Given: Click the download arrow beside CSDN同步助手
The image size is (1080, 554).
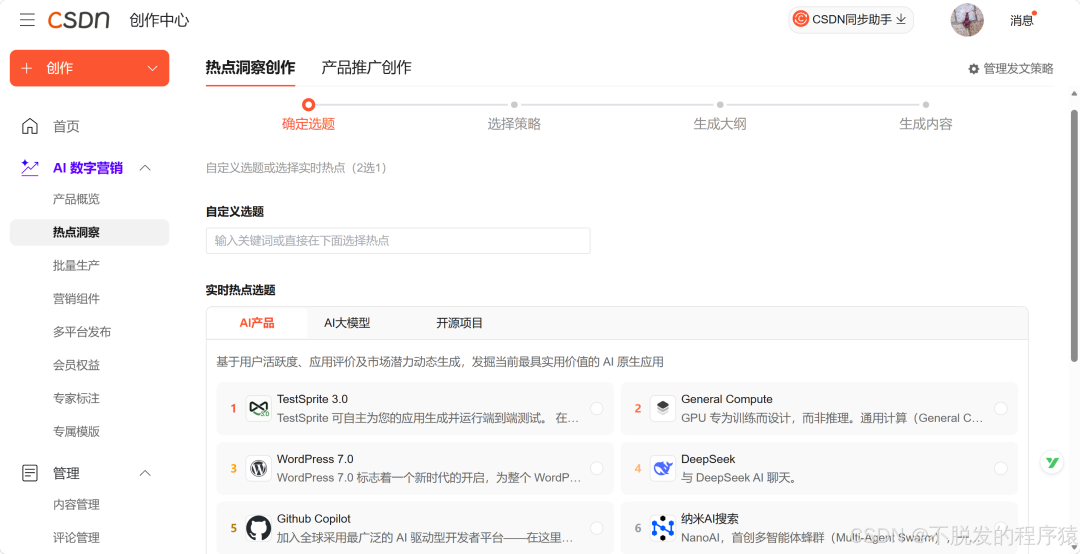Looking at the screenshot, I should click(x=900, y=19).
